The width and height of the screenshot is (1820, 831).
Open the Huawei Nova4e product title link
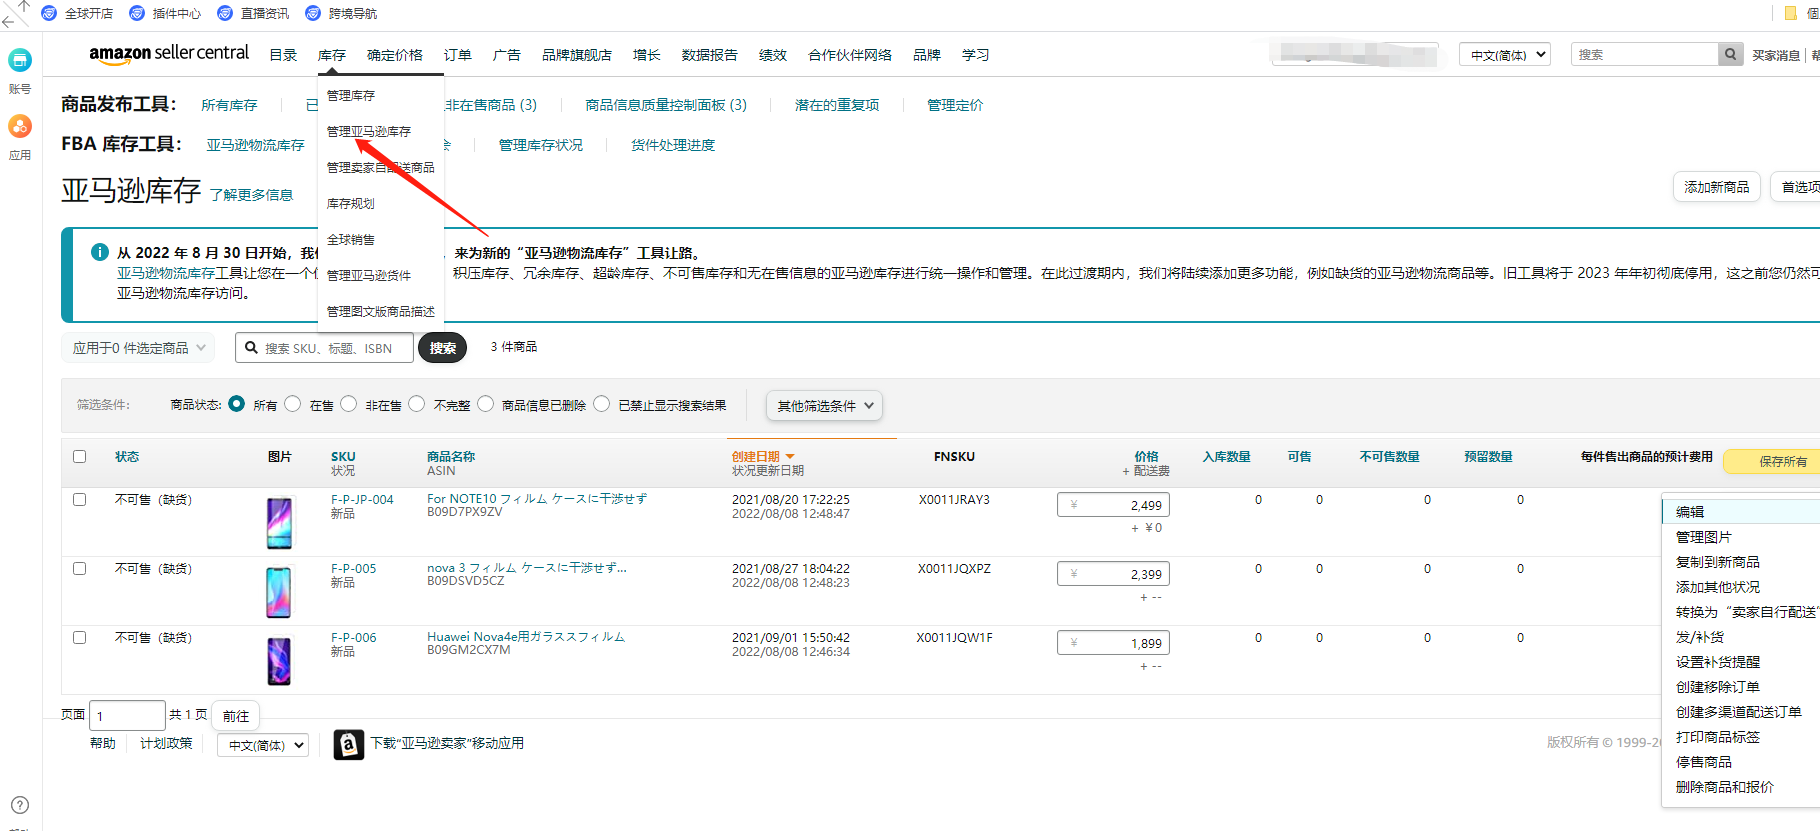526,637
